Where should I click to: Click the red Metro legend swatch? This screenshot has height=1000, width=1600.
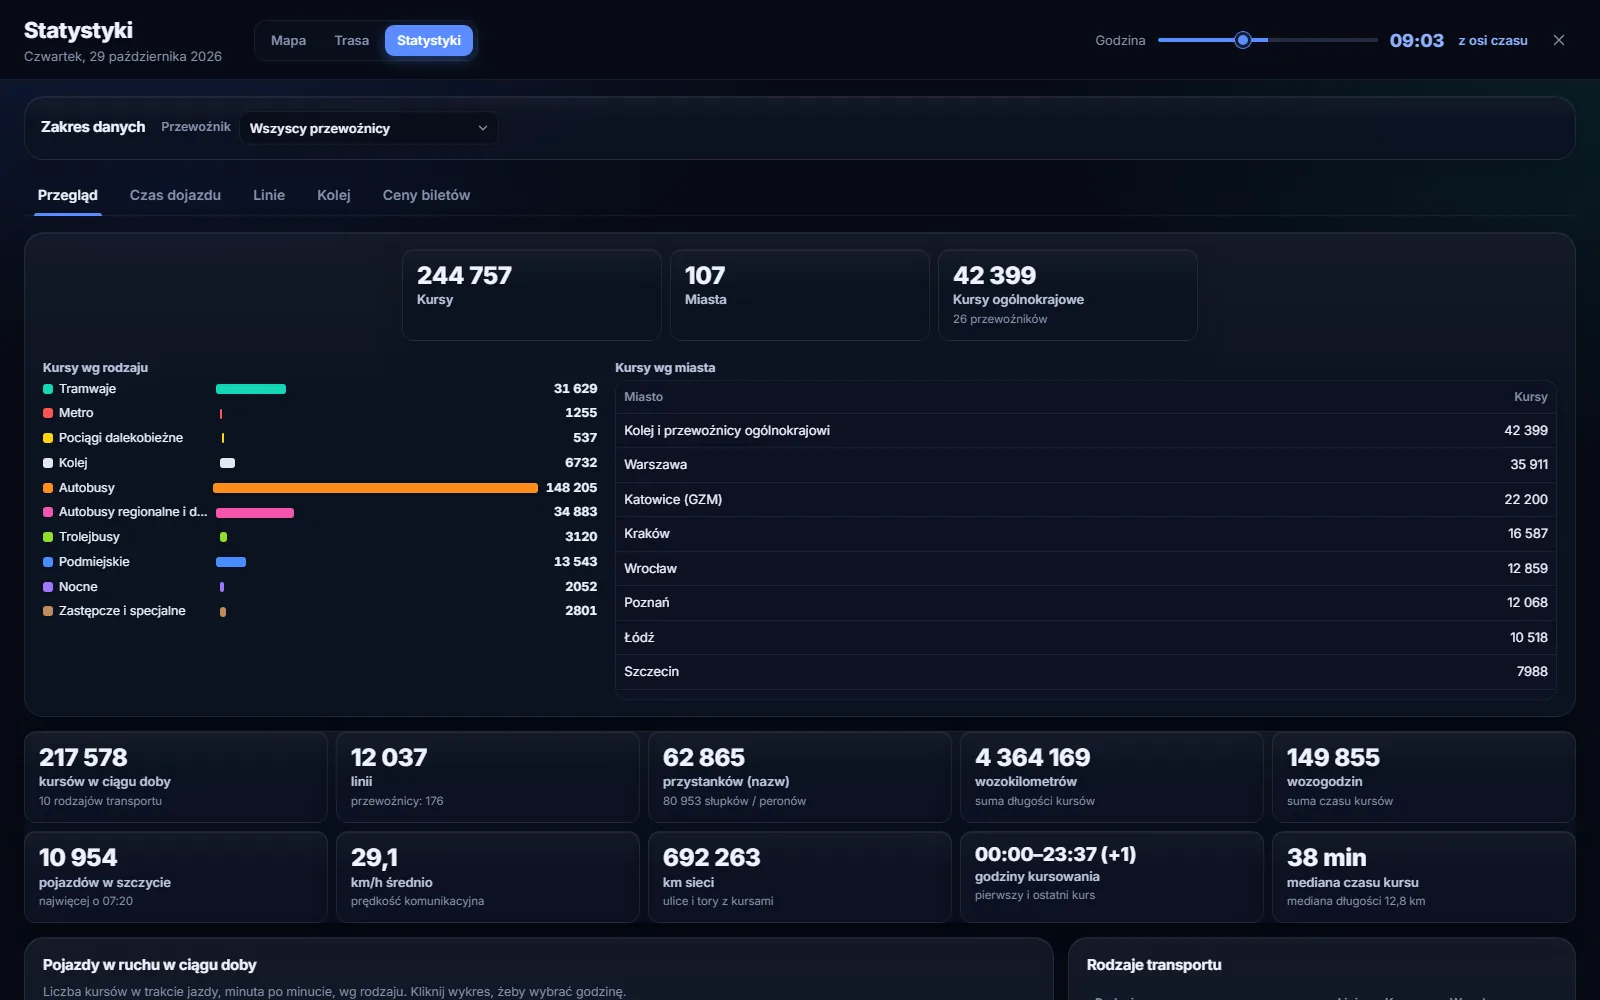coord(48,413)
